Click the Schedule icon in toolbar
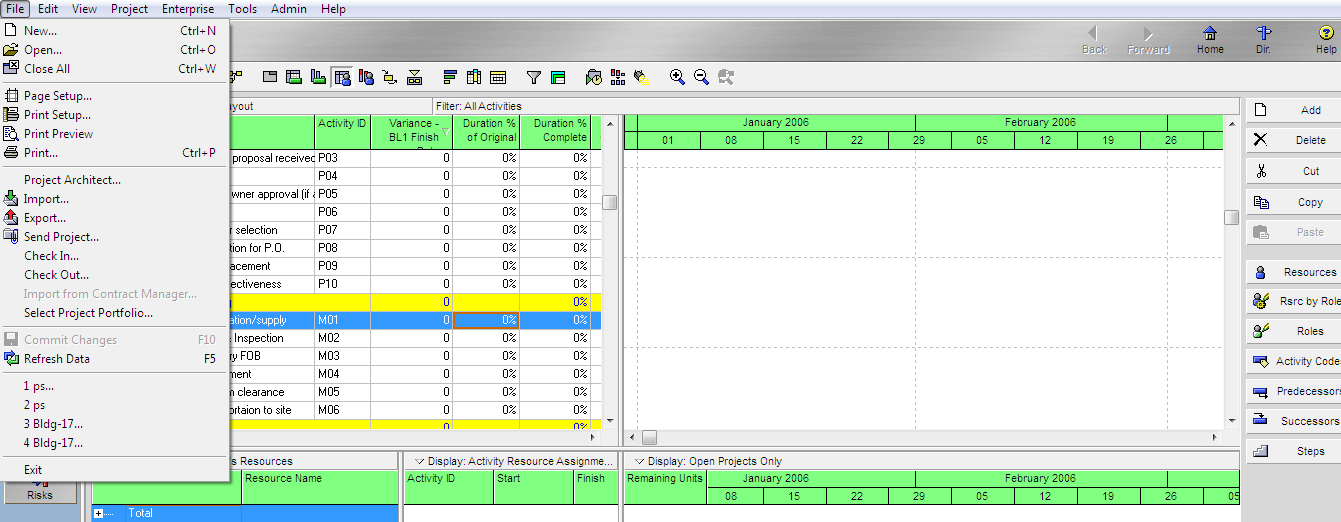Image resolution: width=1341 pixels, height=522 pixels. point(594,77)
